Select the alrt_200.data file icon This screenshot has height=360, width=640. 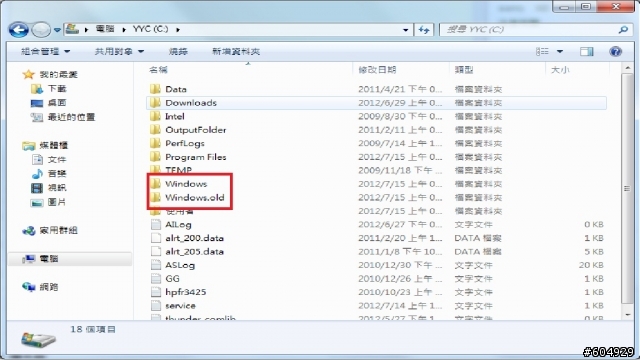[x=156, y=238]
